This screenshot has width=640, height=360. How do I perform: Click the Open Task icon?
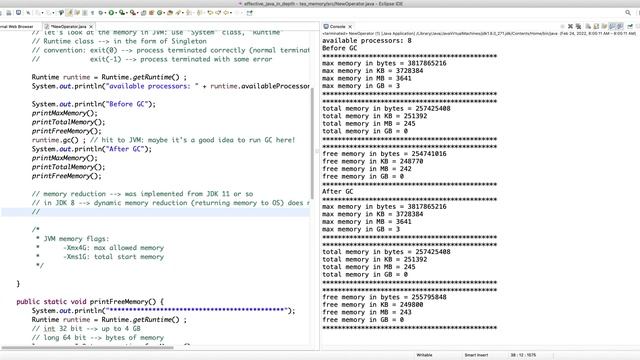[170, 13]
